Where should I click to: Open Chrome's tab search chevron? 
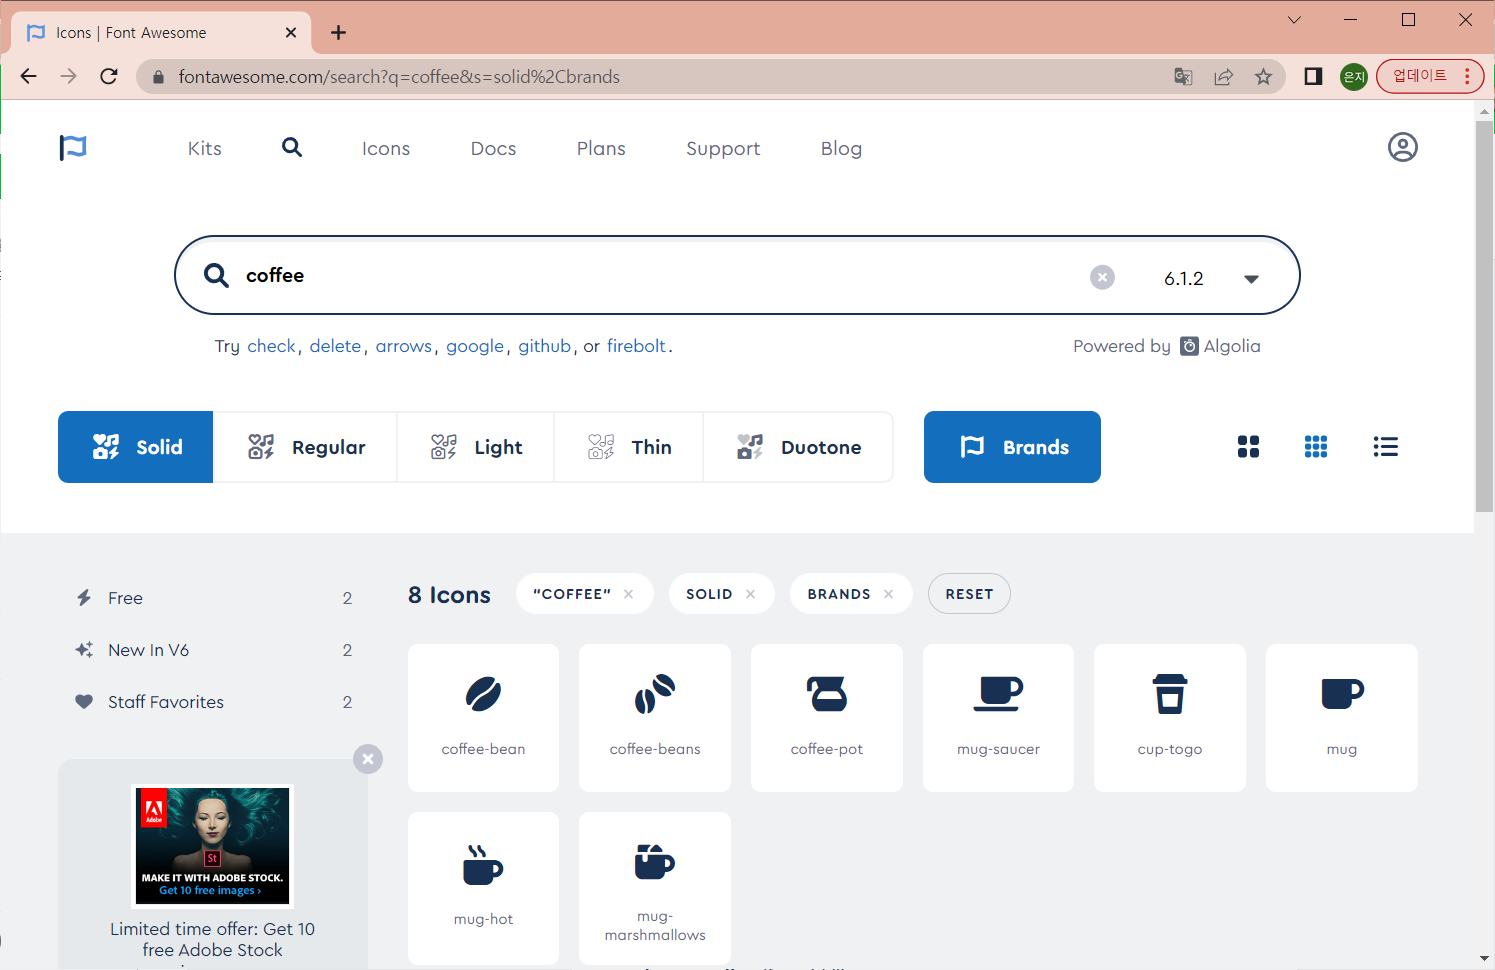tap(1294, 20)
